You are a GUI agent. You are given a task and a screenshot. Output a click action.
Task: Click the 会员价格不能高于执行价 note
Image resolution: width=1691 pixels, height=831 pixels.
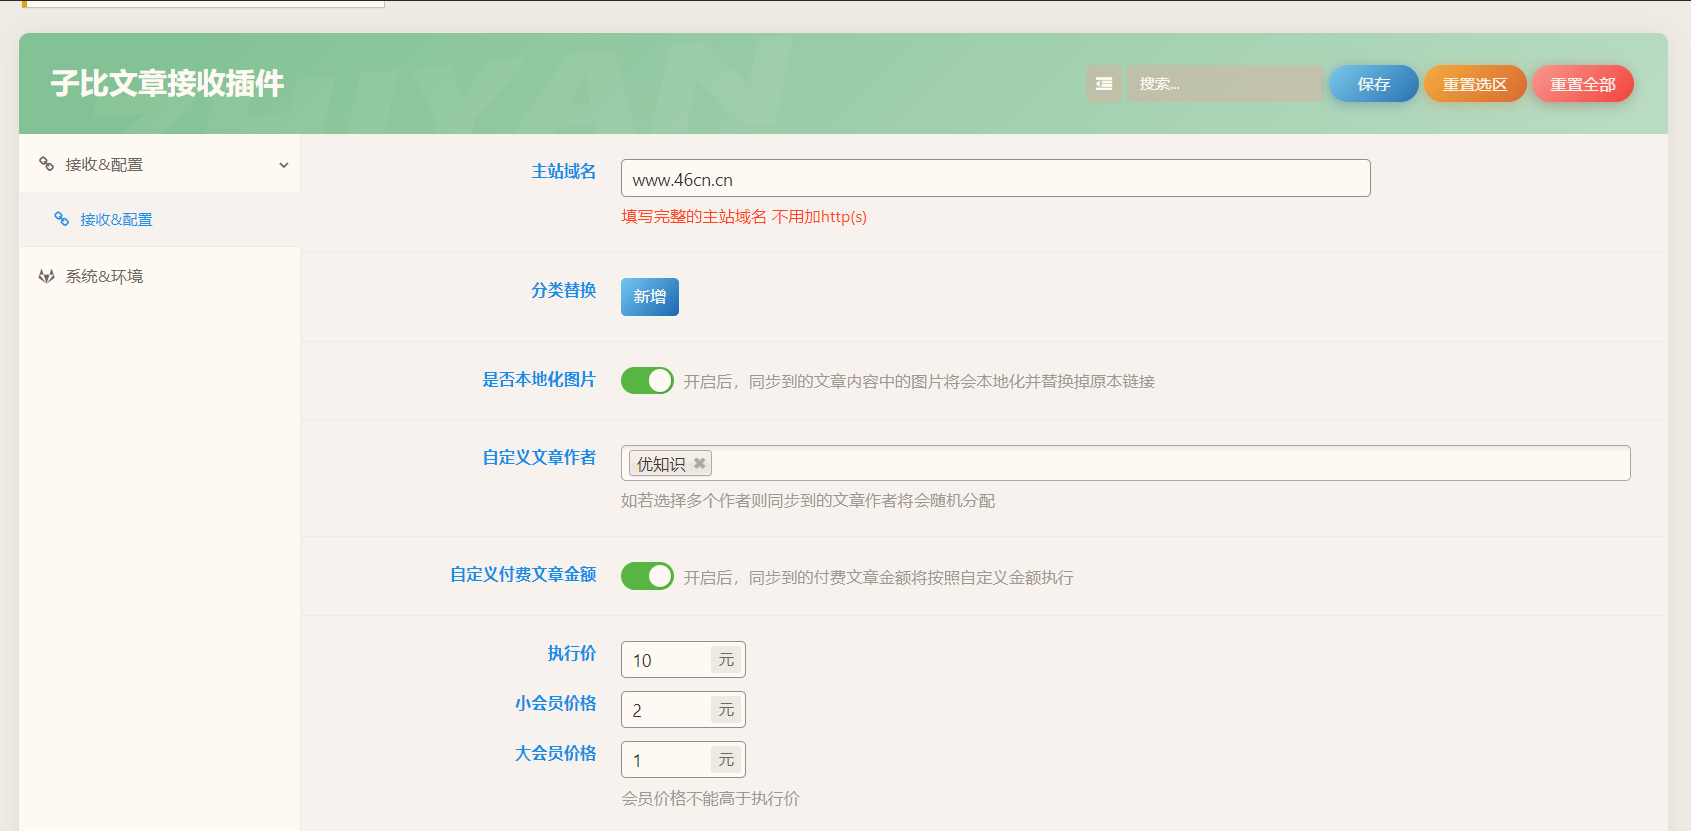pos(710,798)
